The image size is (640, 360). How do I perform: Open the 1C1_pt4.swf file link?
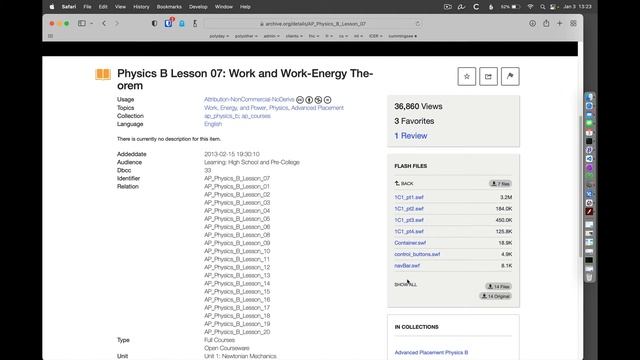[409, 231]
